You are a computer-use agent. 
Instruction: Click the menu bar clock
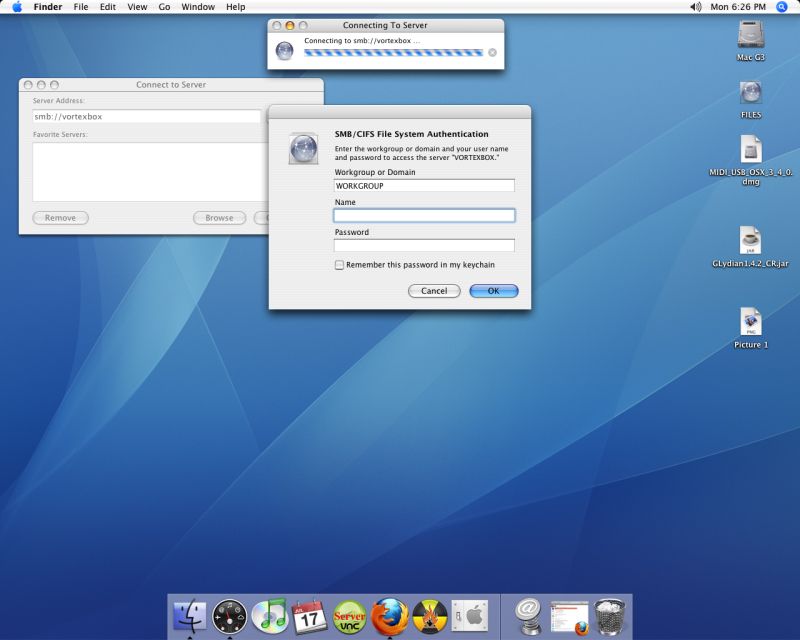click(x=738, y=7)
